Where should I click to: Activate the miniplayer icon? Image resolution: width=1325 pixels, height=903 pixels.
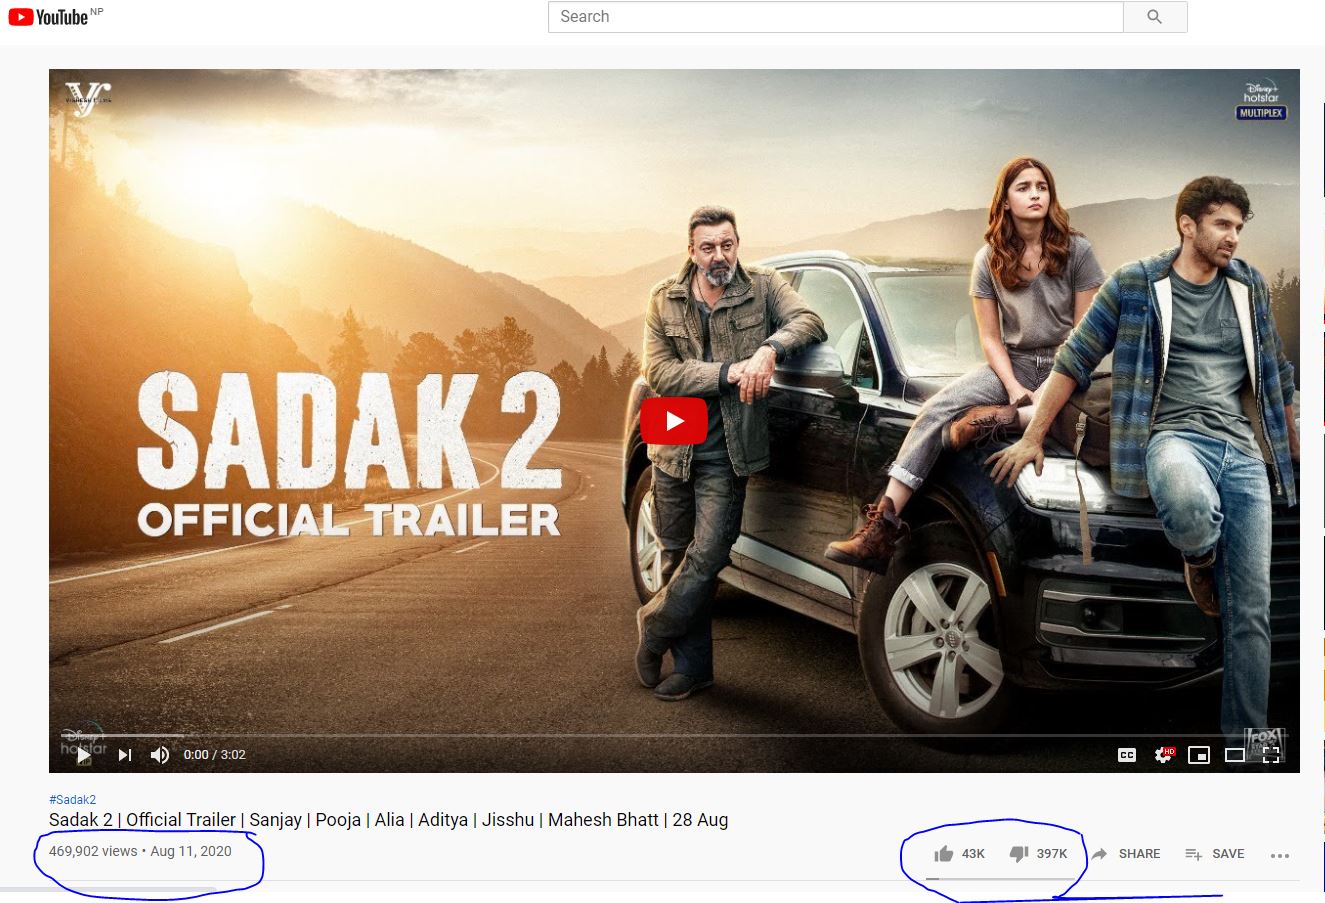(x=1198, y=755)
